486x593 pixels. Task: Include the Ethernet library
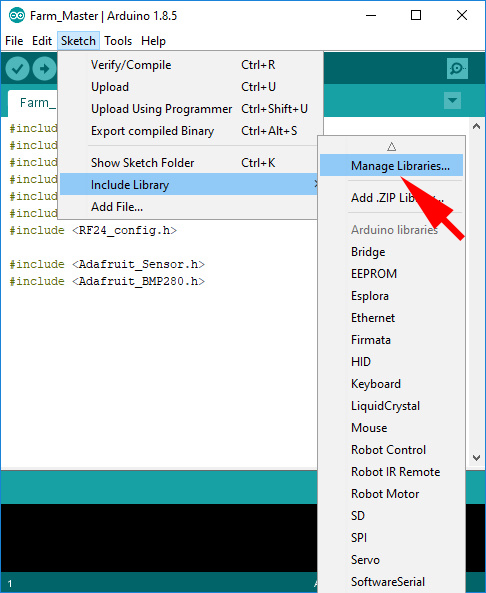(391, 318)
